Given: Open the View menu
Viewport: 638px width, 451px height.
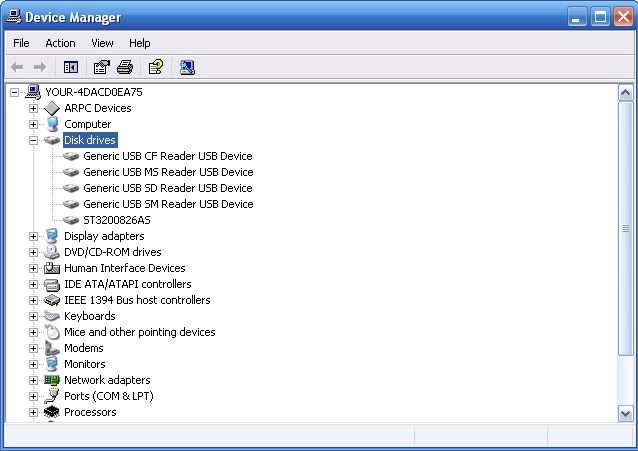Looking at the screenshot, I should 102,43.
